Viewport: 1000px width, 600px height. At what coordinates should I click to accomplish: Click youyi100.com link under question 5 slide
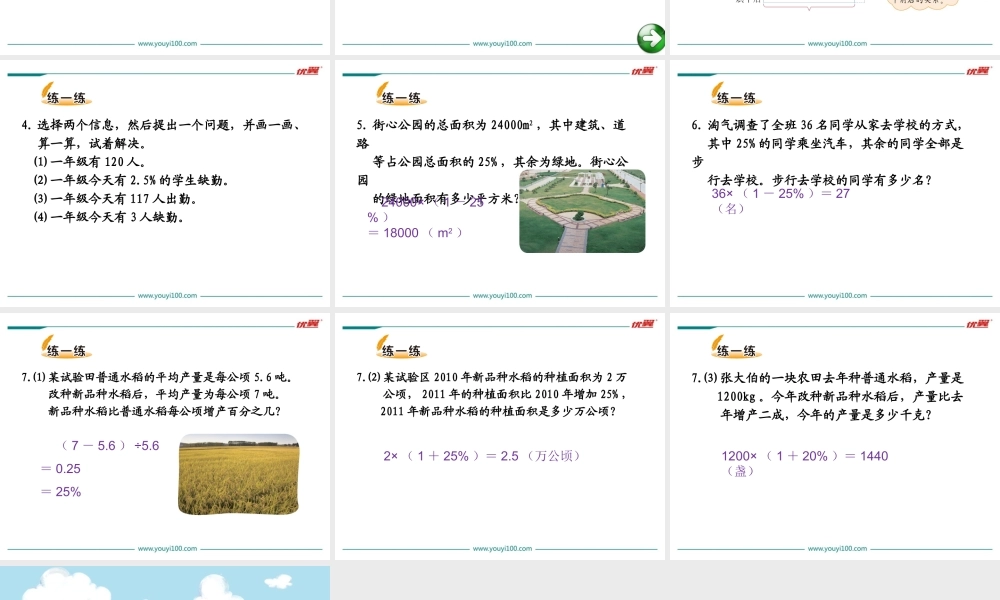coord(502,296)
